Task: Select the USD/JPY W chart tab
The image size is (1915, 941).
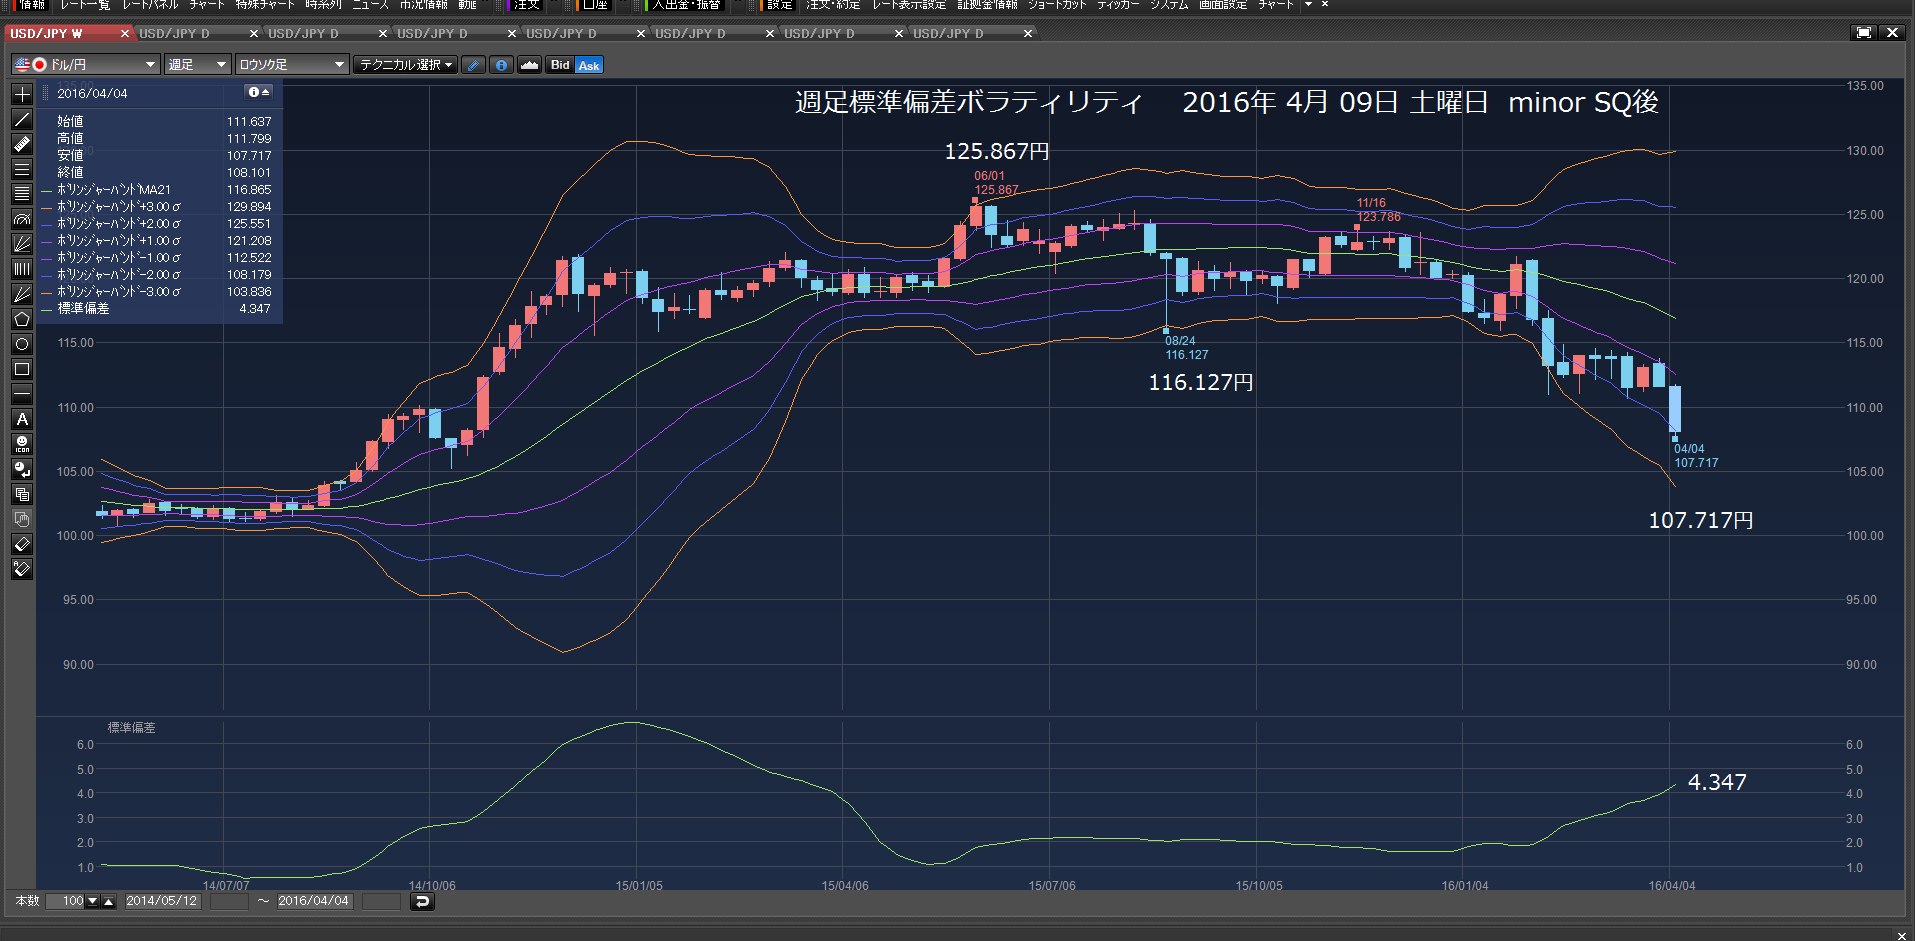Action: (69, 34)
